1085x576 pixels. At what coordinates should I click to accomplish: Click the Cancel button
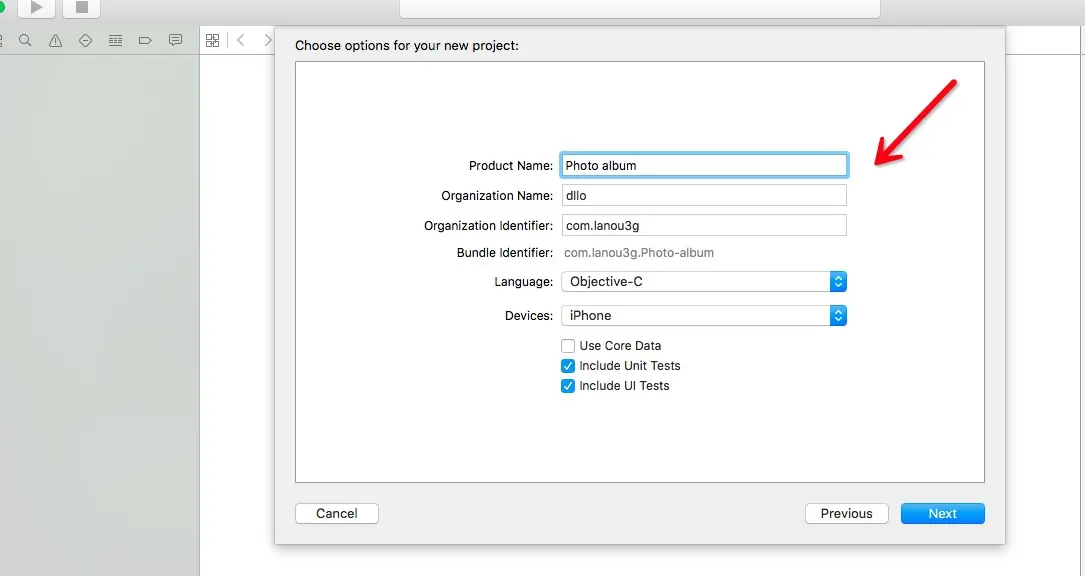(x=337, y=514)
